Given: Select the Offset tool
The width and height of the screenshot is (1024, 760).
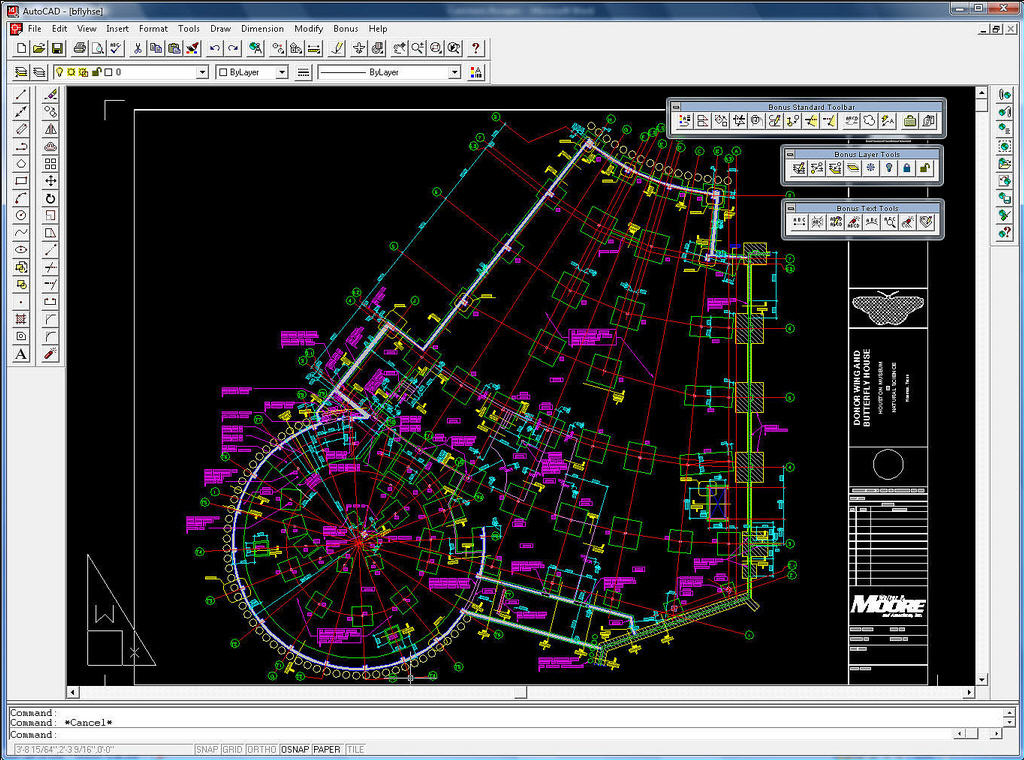Looking at the screenshot, I should click(x=50, y=146).
